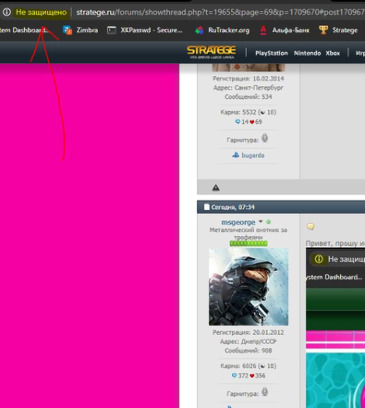Click msgeorge's Halo avatar image
The height and width of the screenshot is (408, 365).
248,287
